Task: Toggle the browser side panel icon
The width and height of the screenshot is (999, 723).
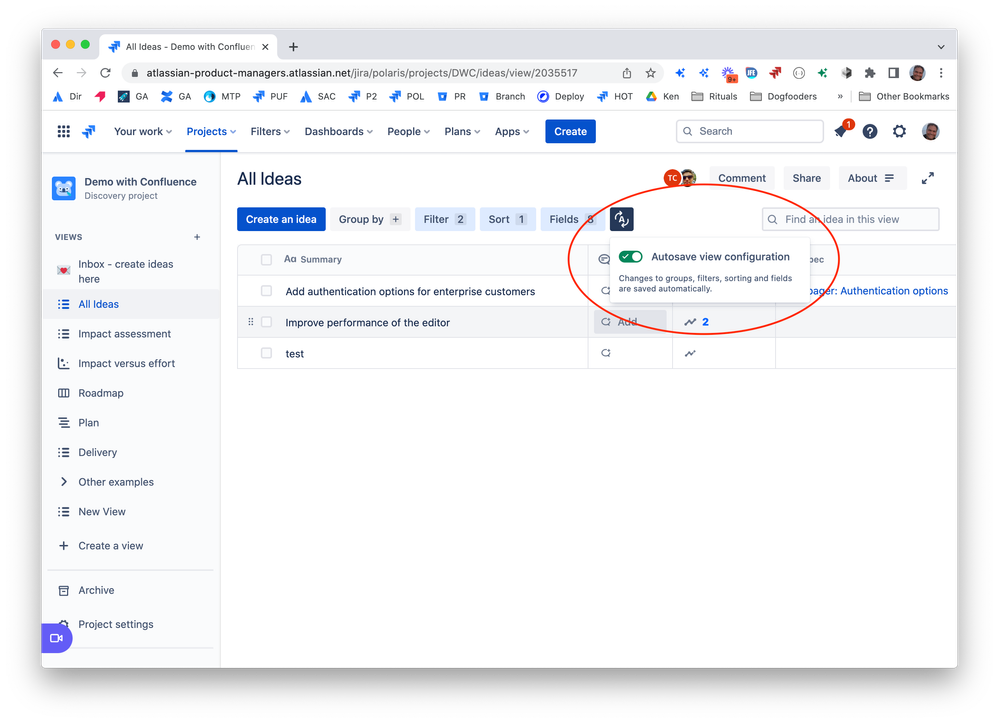Action: 893,73
